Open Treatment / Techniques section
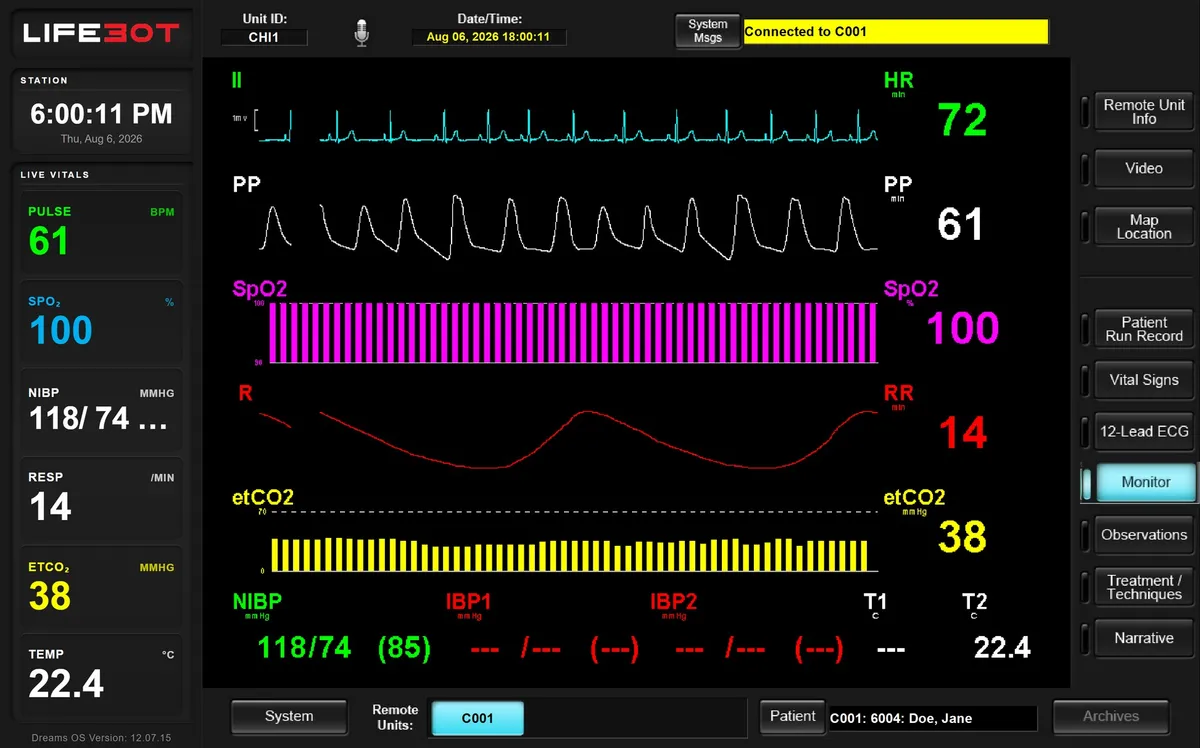Screen dimensions: 1200x748 coord(1144,587)
